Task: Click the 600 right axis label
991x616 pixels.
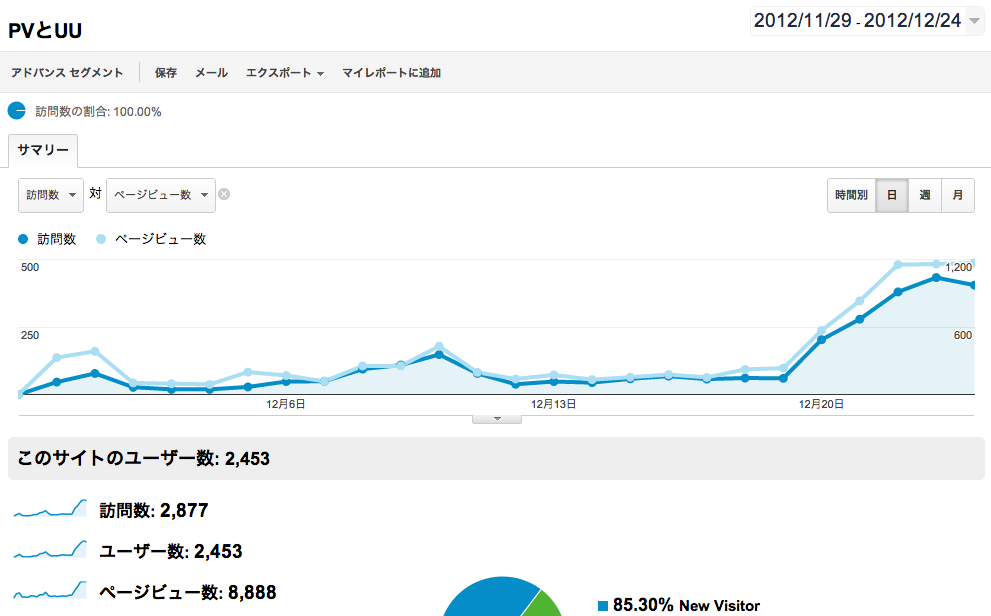Action: pyautogui.click(x=963, y=335)
